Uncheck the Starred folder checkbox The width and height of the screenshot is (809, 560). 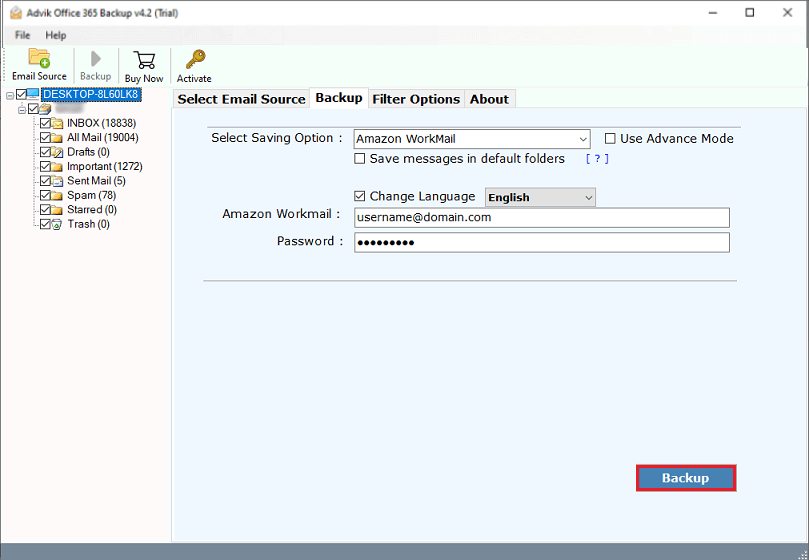(45, 210)
